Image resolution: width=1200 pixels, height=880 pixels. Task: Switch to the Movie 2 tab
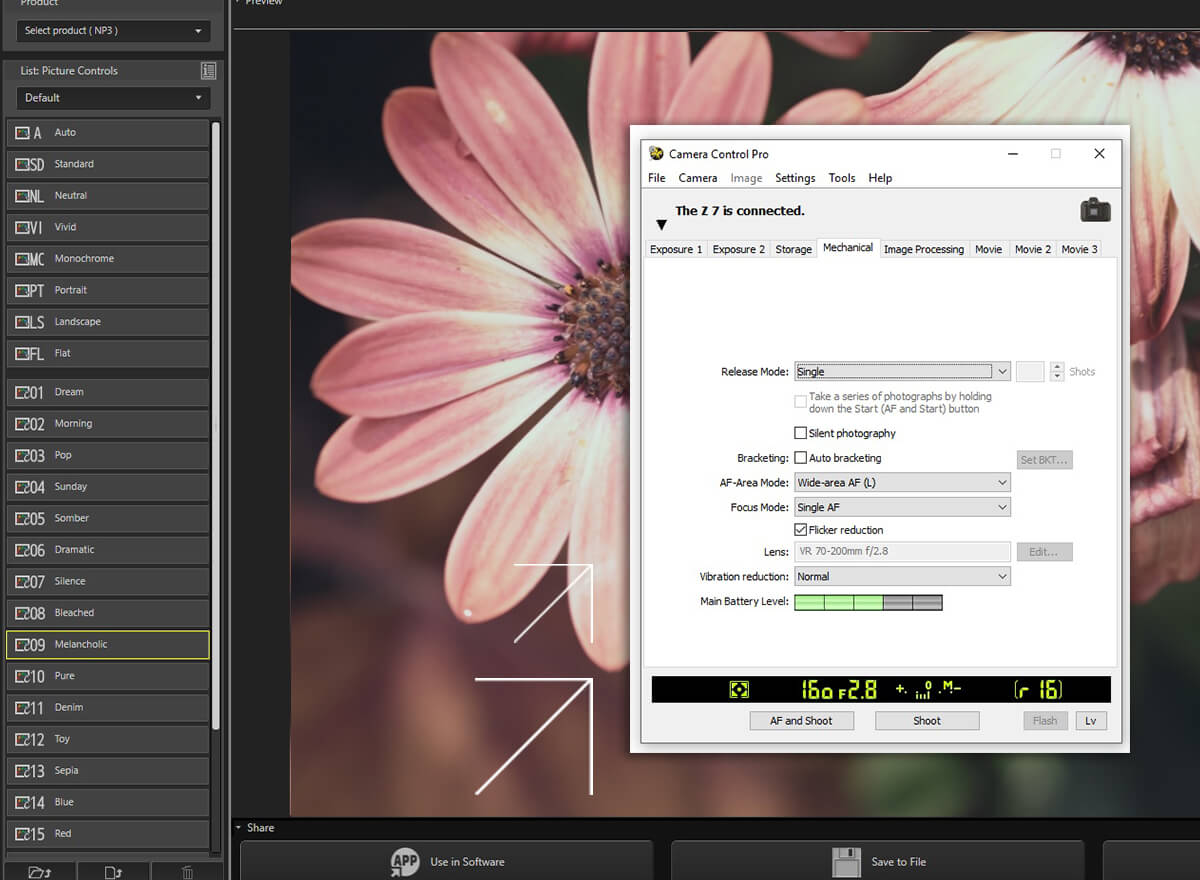[1033, 249]
